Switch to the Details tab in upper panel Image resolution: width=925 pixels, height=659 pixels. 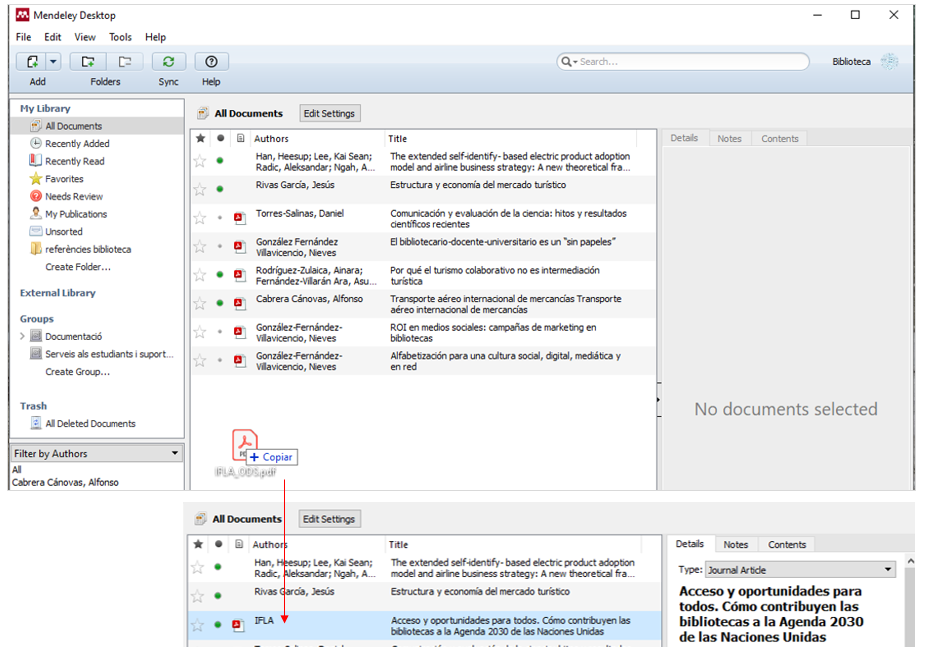click(x=684, y=138)
